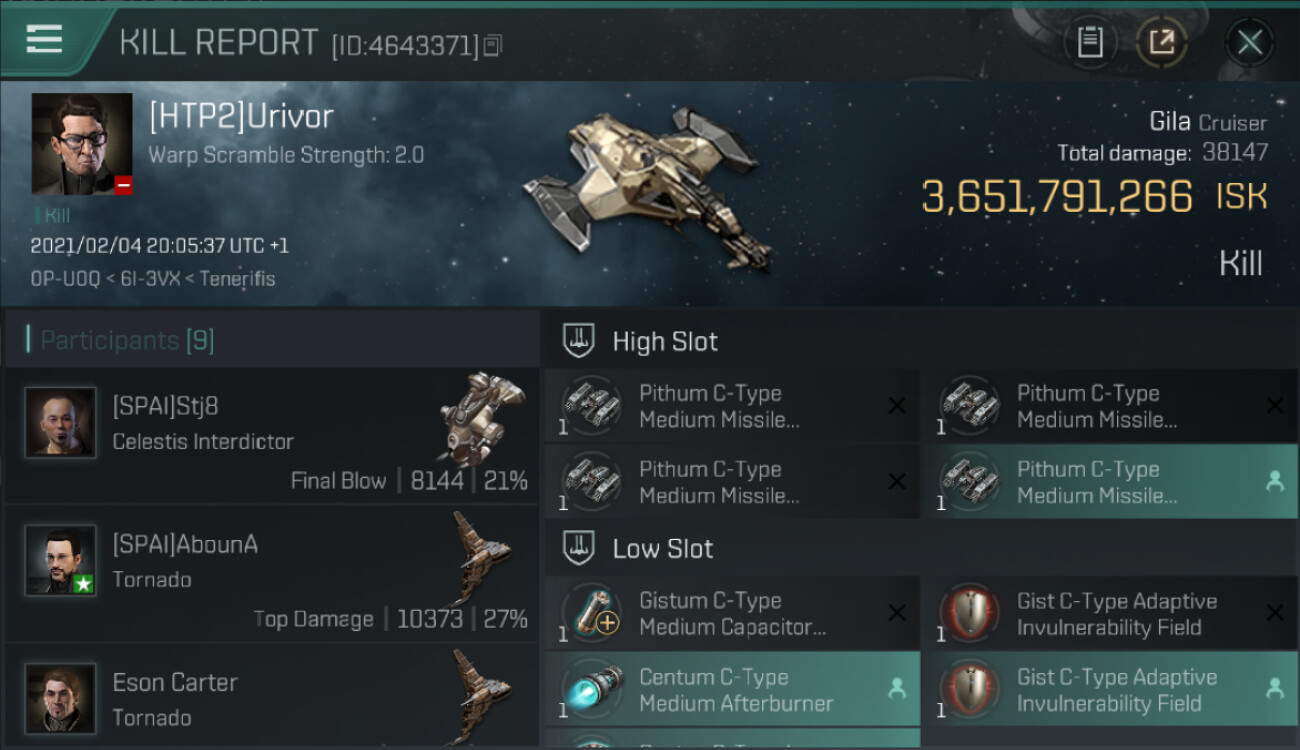Open Eson Carter's participant entry
The image size is (1300, 750).
click(x=271, y=696)
